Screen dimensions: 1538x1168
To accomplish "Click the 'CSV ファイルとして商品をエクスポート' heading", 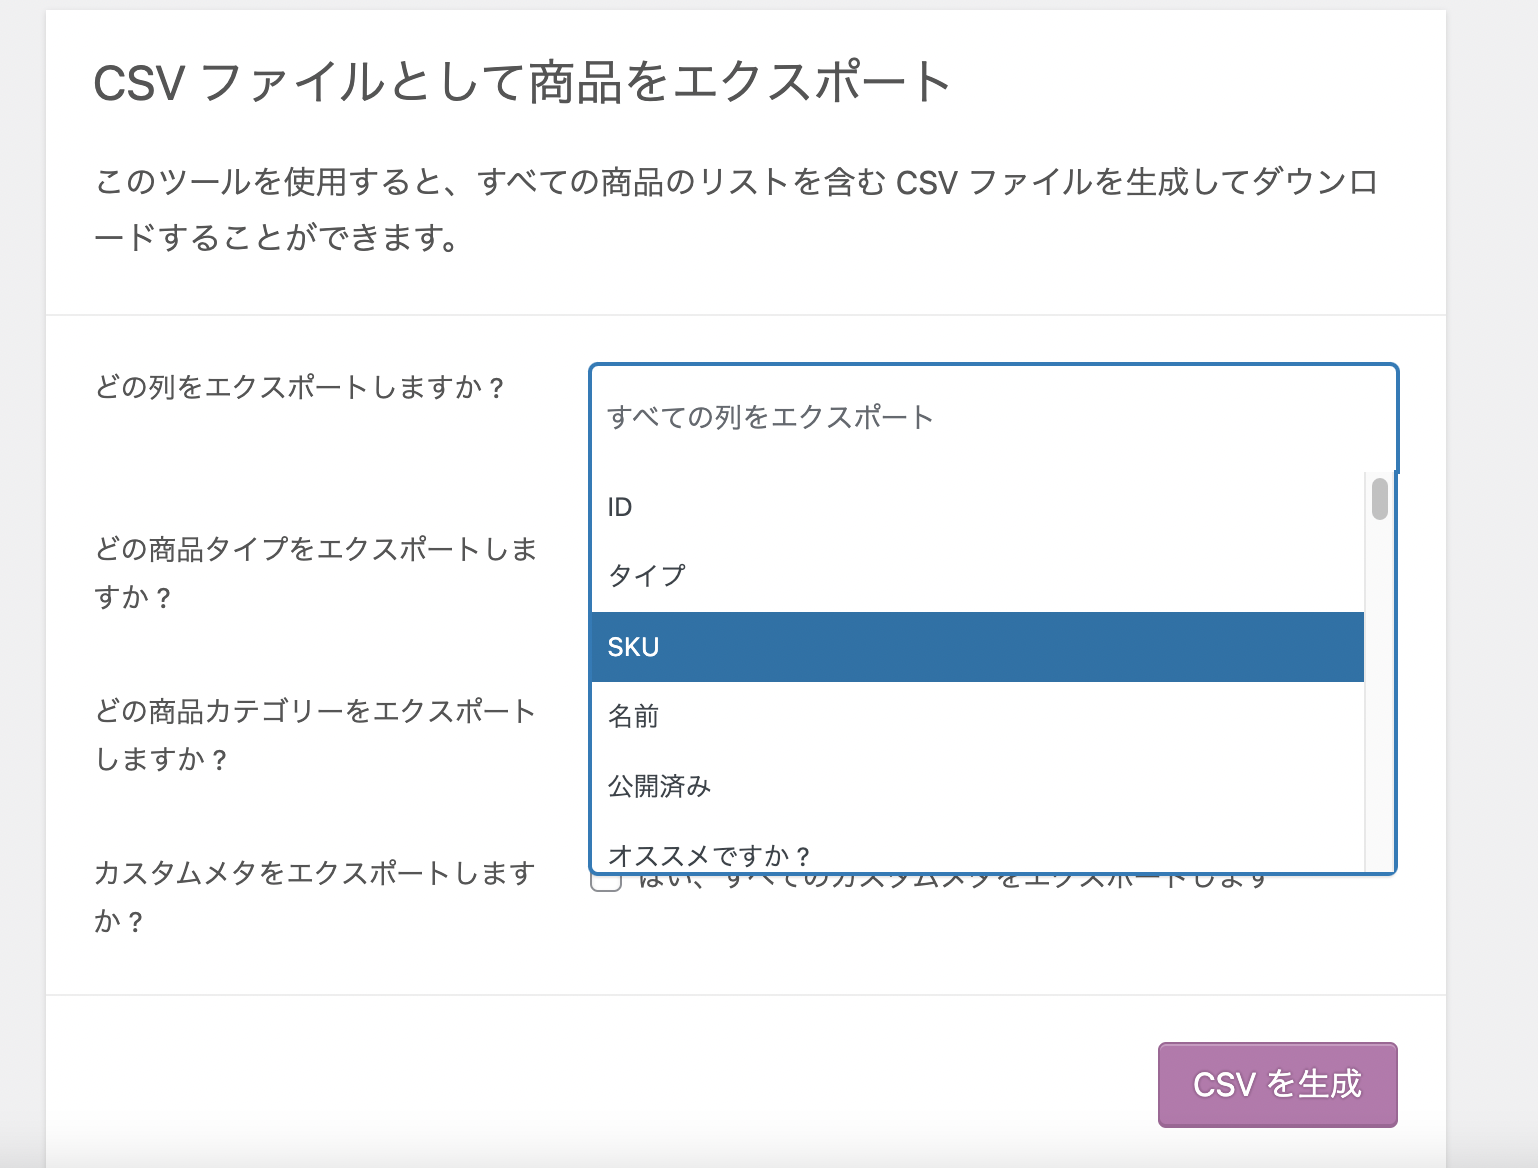I will tap(522, 82).
